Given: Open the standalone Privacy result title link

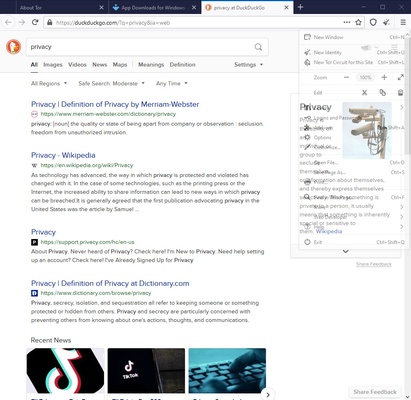Looking at the screenshot, I should point(43,232).
